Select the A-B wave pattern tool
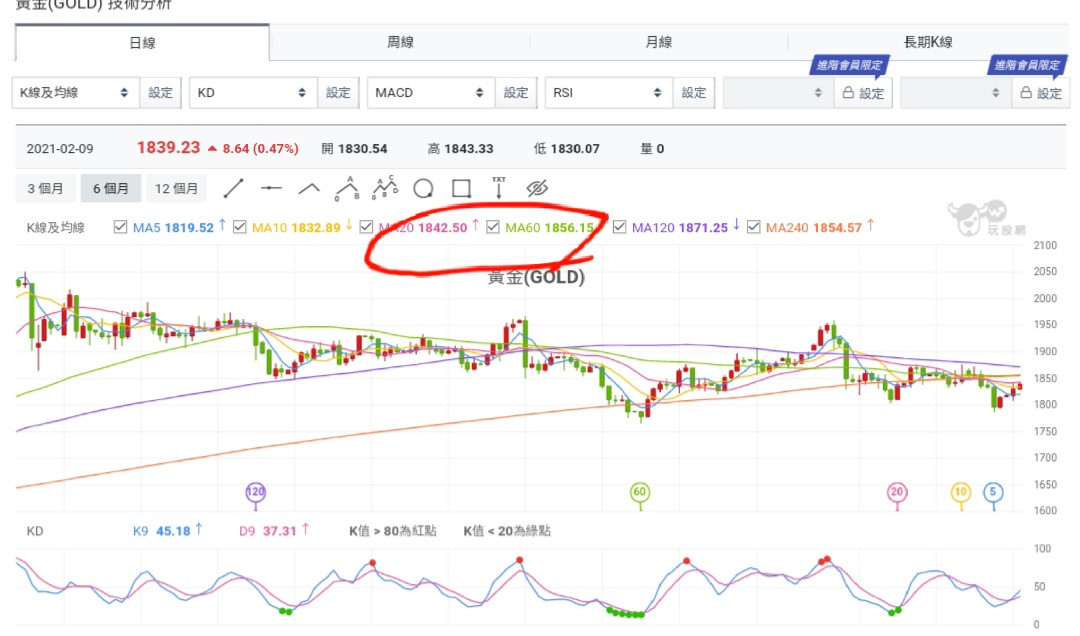 point(347,188)
